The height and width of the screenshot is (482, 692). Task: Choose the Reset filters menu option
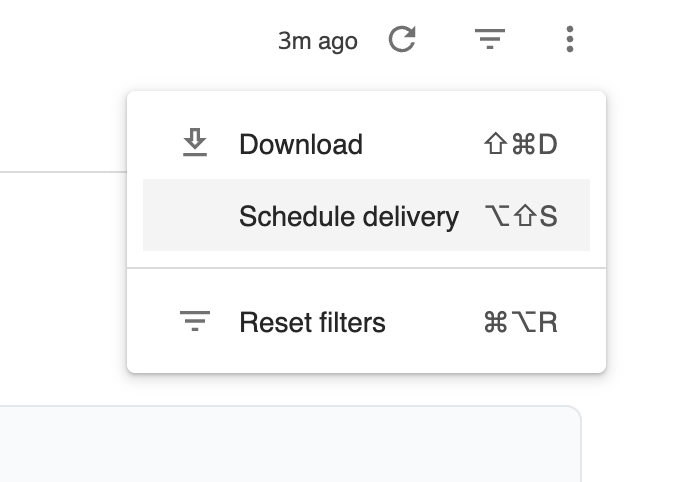366,322
